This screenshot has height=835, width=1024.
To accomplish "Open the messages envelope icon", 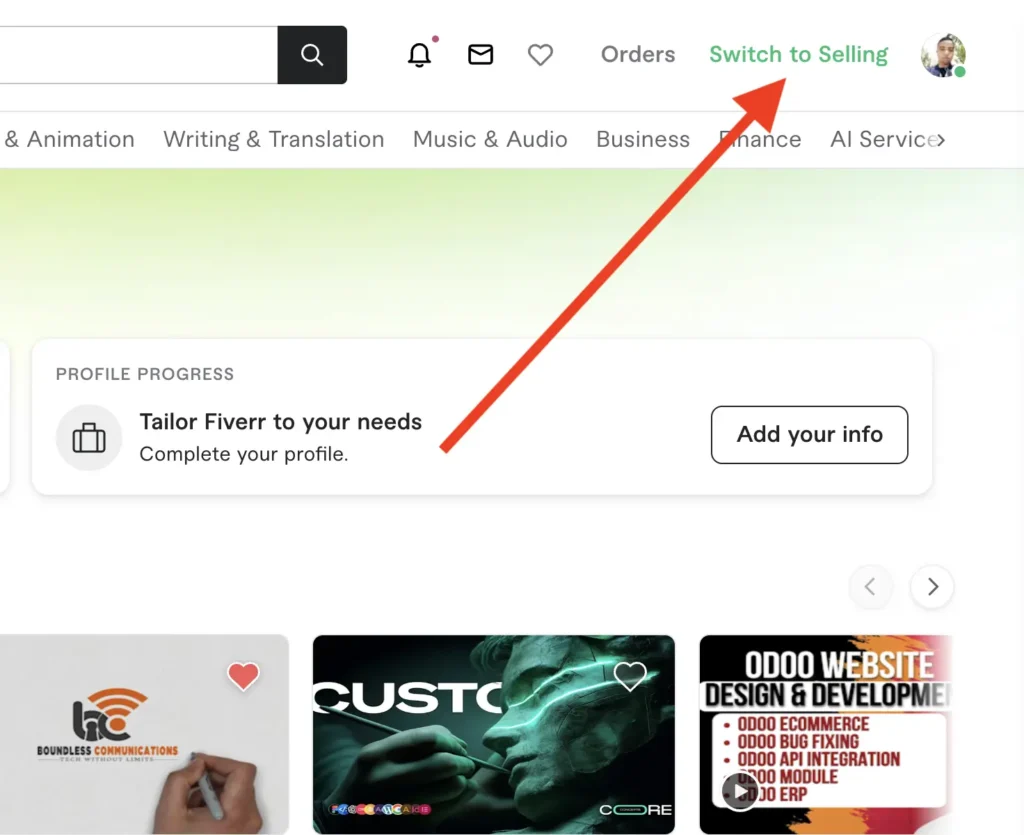I will [x=481, y=55].
